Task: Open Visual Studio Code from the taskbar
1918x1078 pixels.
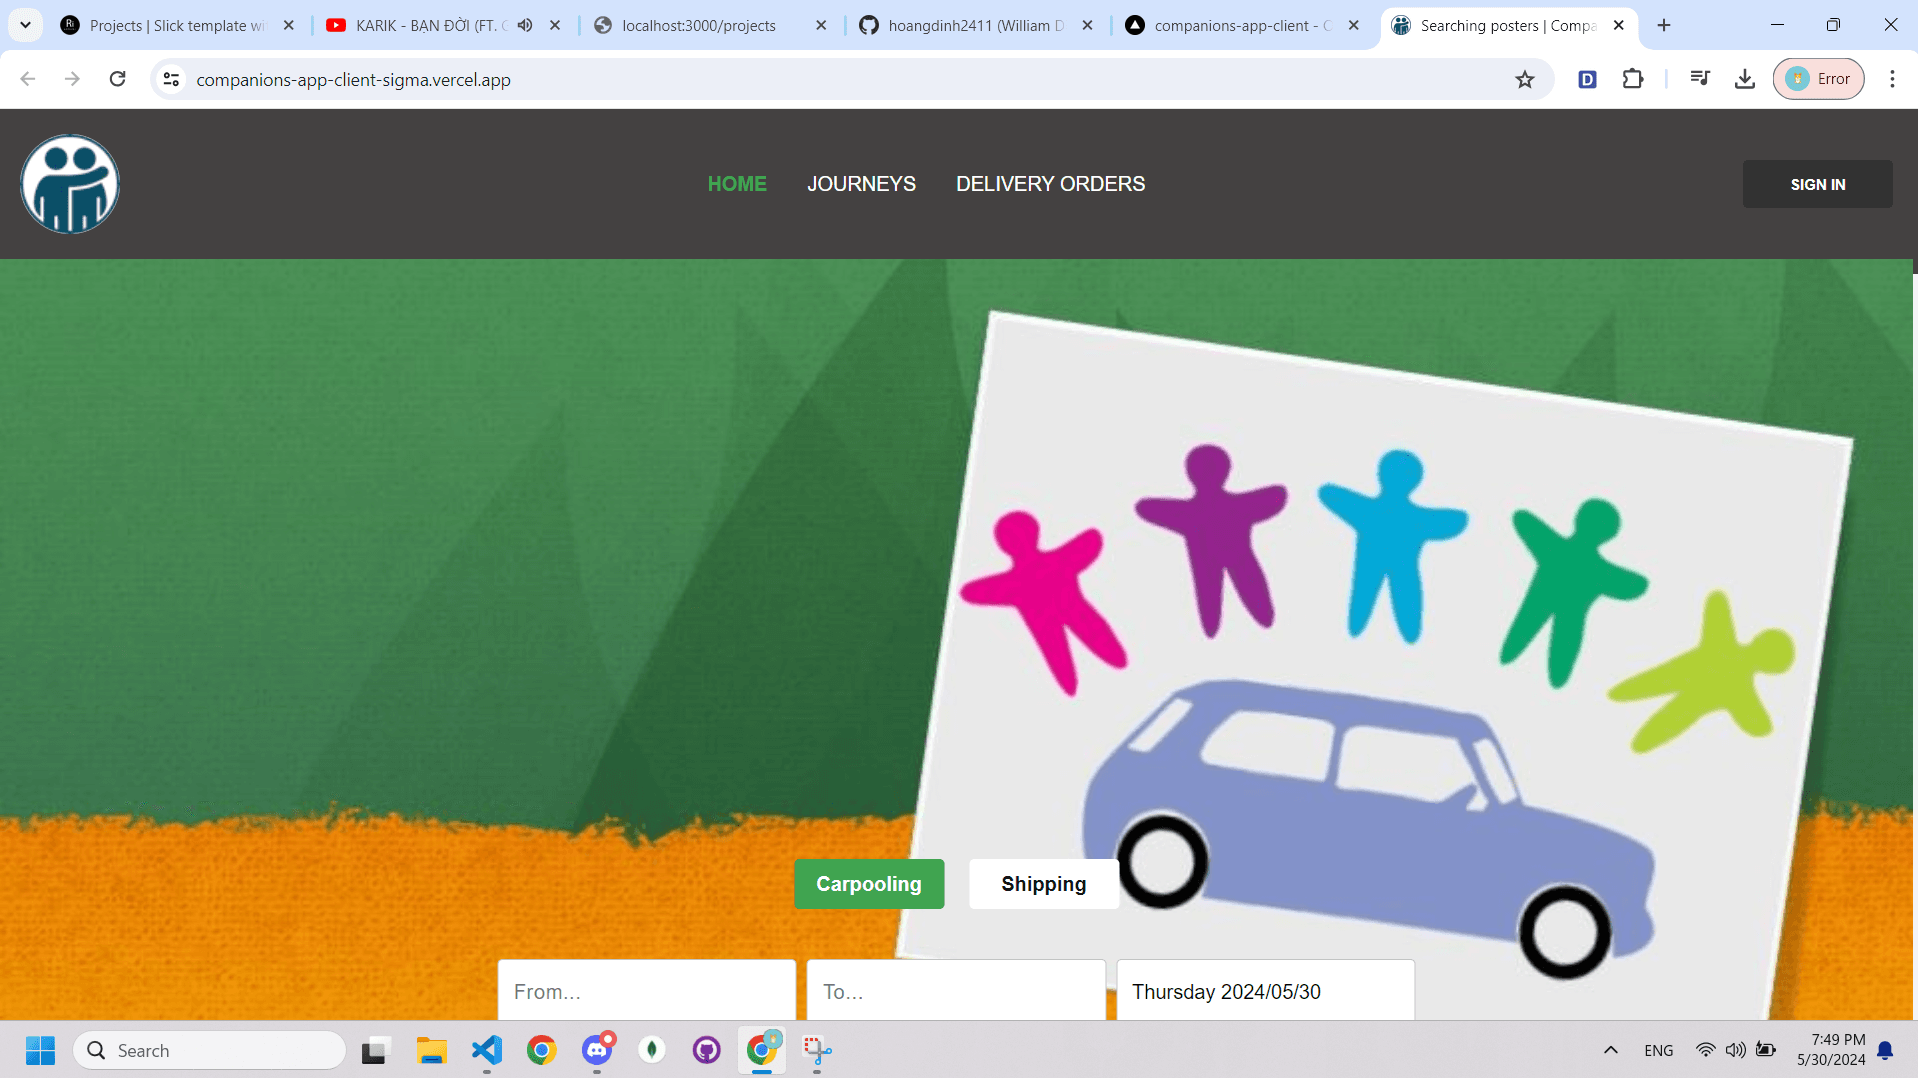Action: 487,1050
